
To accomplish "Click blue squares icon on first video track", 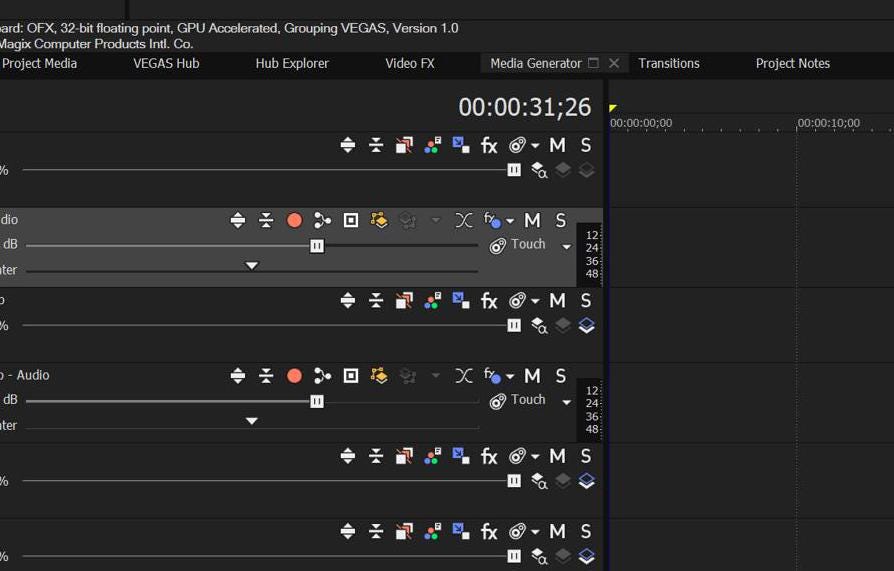I will pyautogui.click(x=461, y=145).
